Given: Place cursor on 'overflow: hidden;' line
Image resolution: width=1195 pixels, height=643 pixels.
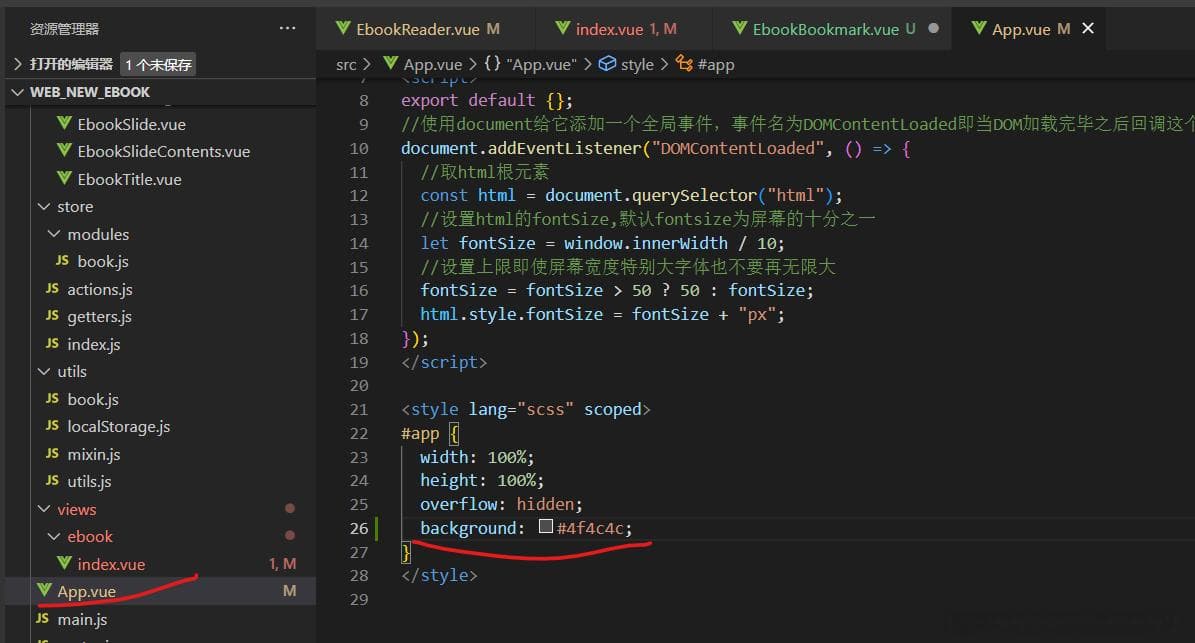Looking at the screenshot, I should point(501,504).
